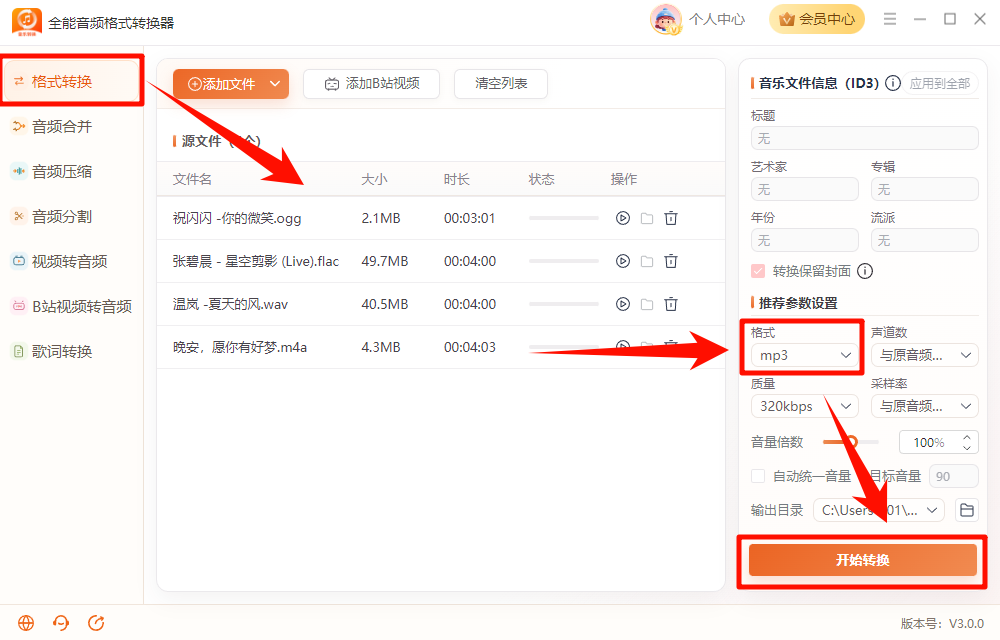This screenshot has width=1000, height=640.
Task: Click the 大小 column header
Action: click(374, 179)
